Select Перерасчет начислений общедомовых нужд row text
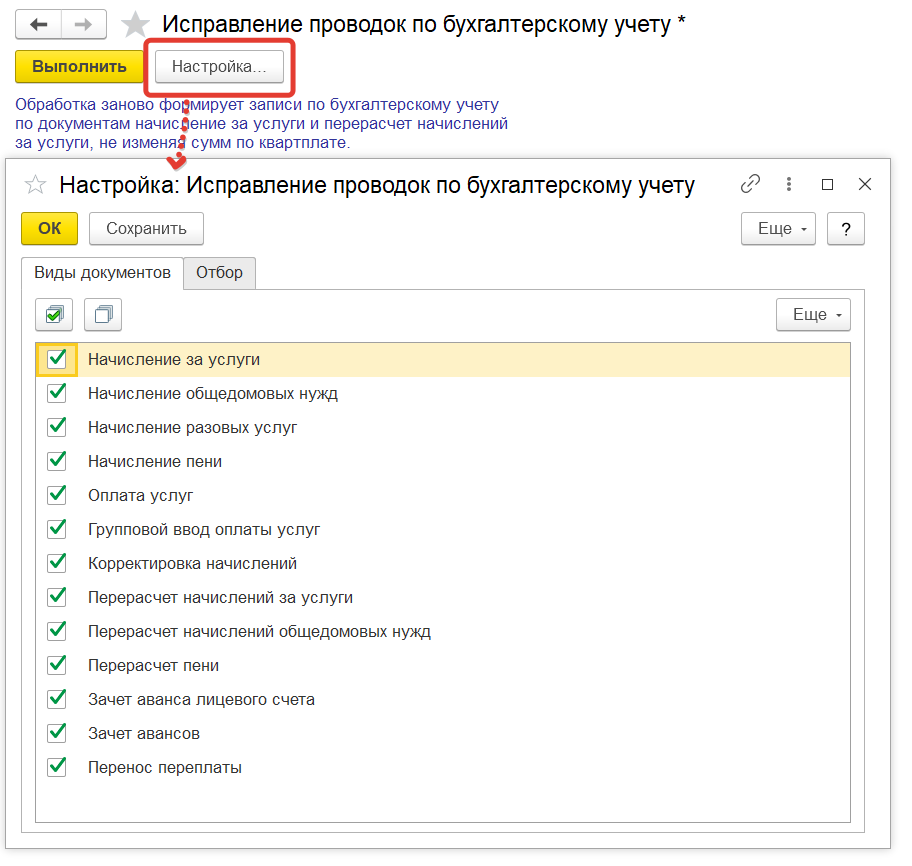The image size is (912, 866). pos(259,632)
